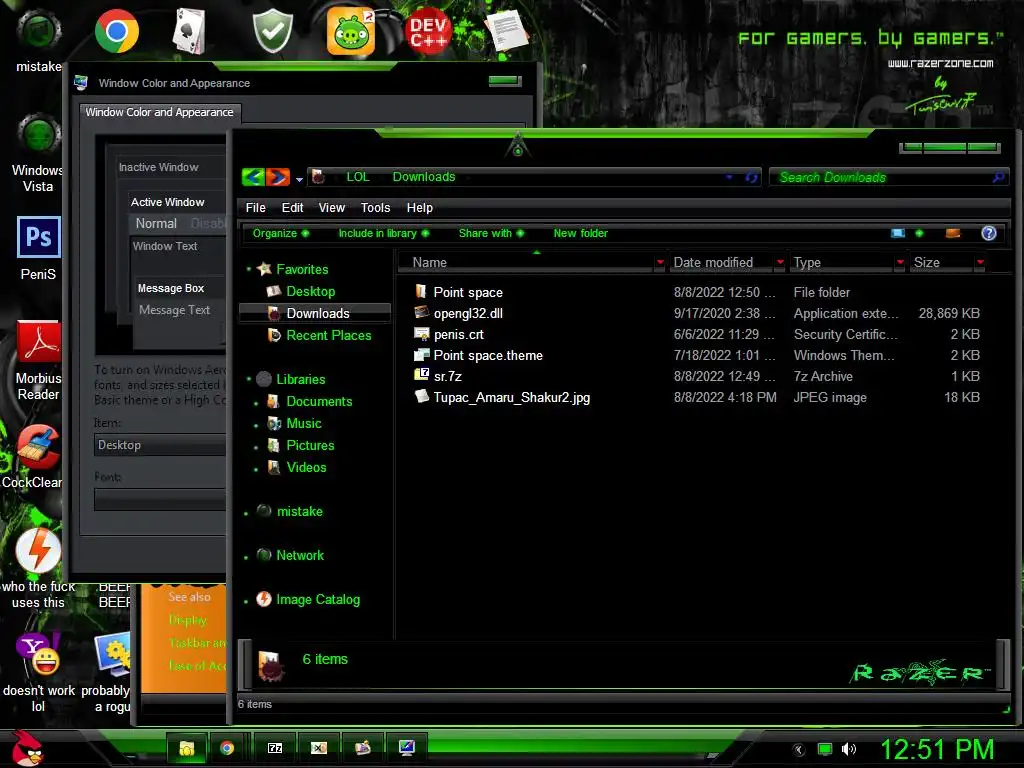Collapse the Favorites tree node
The width and height of the screenshot is (1024, 768).
click(248, 269)
